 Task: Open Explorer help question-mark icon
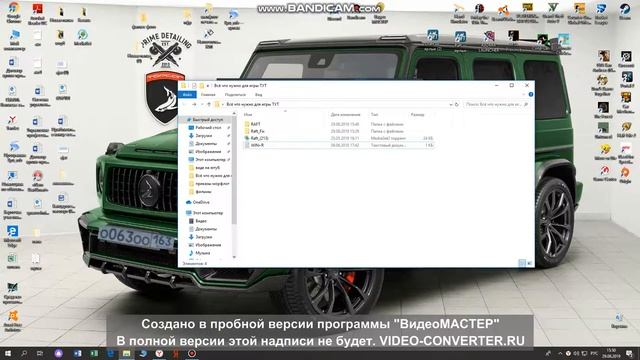(x=531, y=95)
